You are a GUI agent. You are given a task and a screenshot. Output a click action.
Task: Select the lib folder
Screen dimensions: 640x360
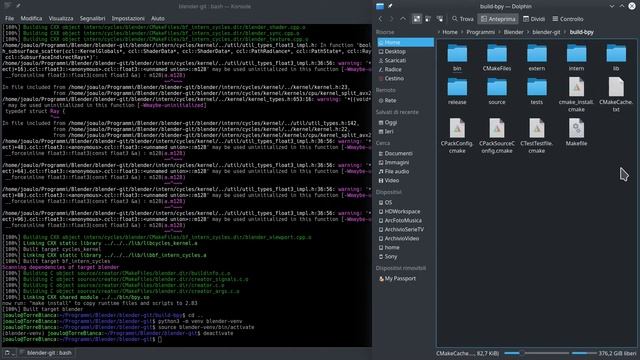[616, 58]
